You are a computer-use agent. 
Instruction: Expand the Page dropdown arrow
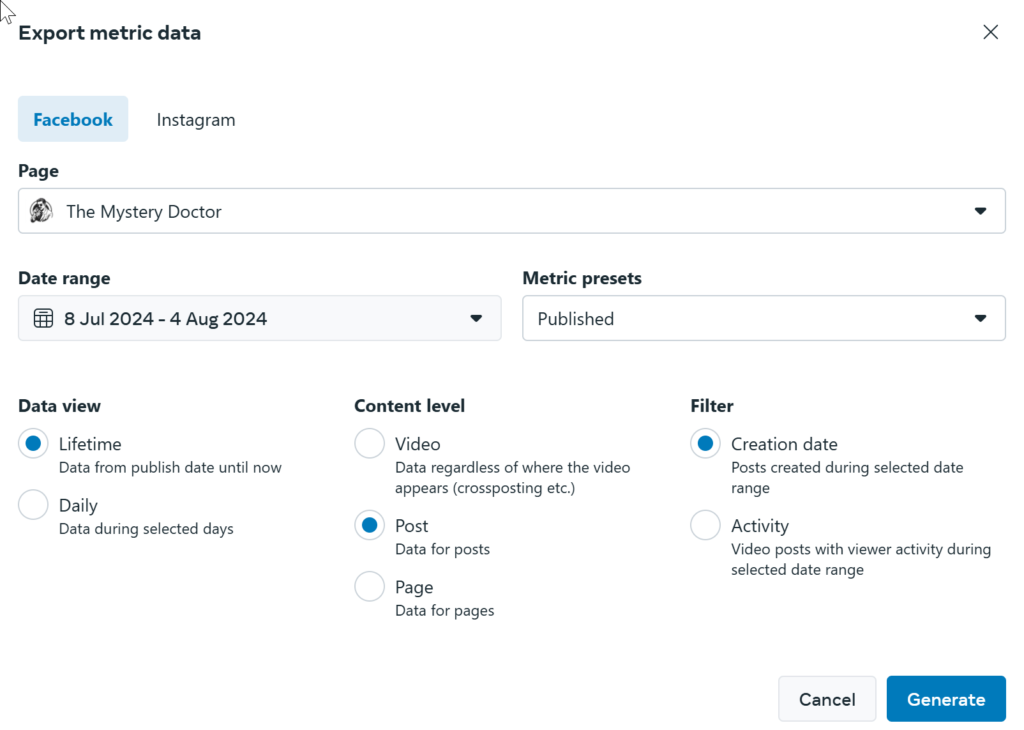click(x=980, y=211)
